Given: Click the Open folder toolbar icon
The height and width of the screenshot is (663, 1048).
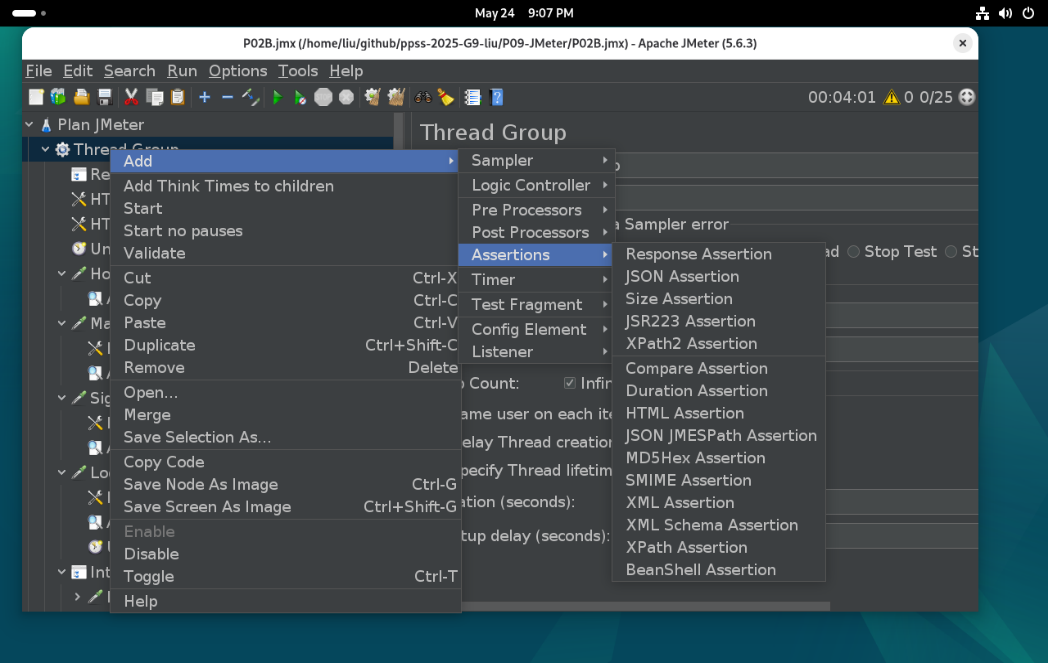Looking at the screenshot, I should 82,98.
